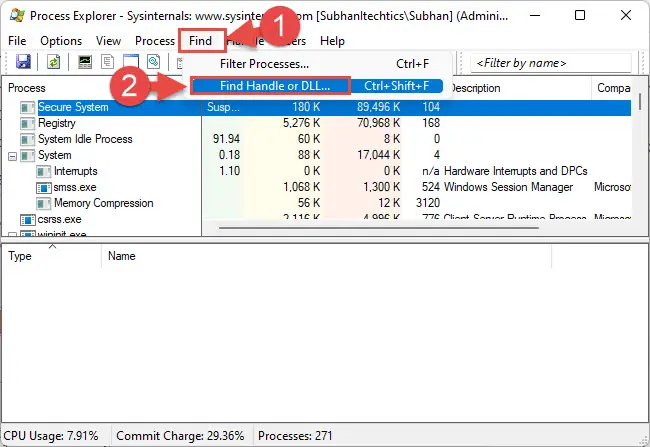Click the gears-on-page toolbar icon
The width and height of the screenshot is (650, 447).
[x=153, y=62]
